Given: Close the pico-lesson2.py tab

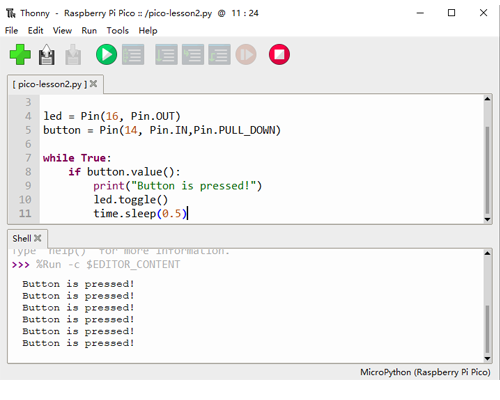Looking at the screenshot, I should (94, 84).
